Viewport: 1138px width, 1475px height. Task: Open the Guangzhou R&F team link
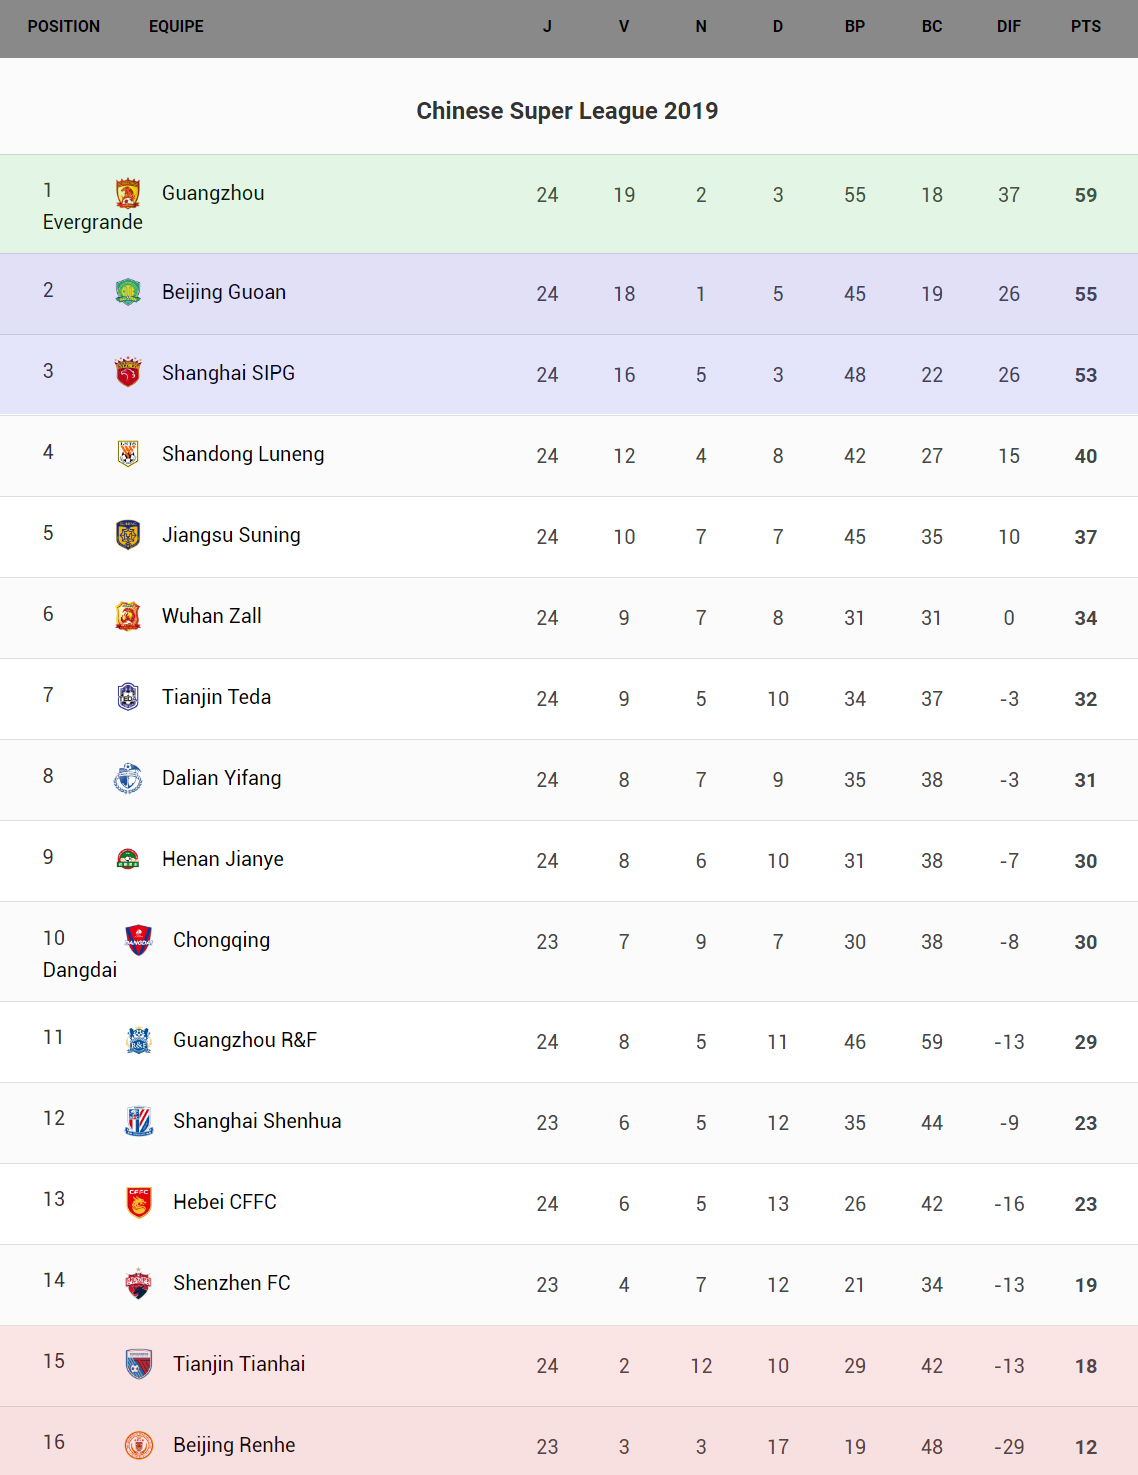click(244, 1040)
